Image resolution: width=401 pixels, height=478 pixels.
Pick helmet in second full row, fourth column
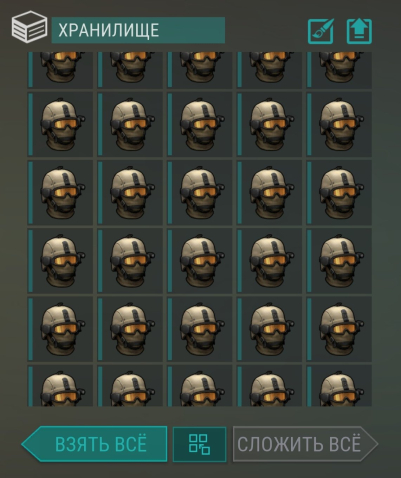click(270, 193)
